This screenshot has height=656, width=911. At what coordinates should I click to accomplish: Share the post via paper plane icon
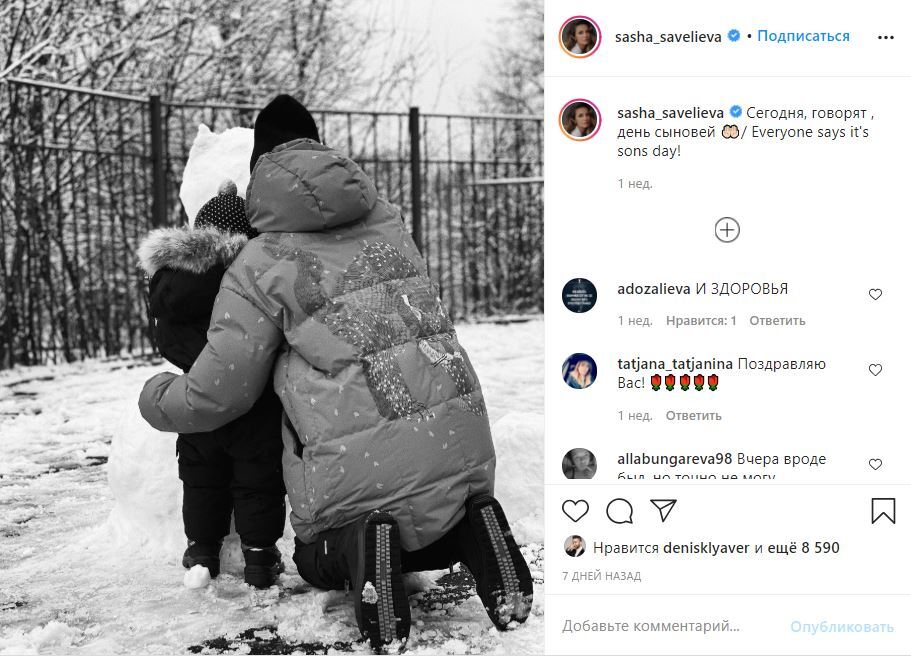point(663,510)
